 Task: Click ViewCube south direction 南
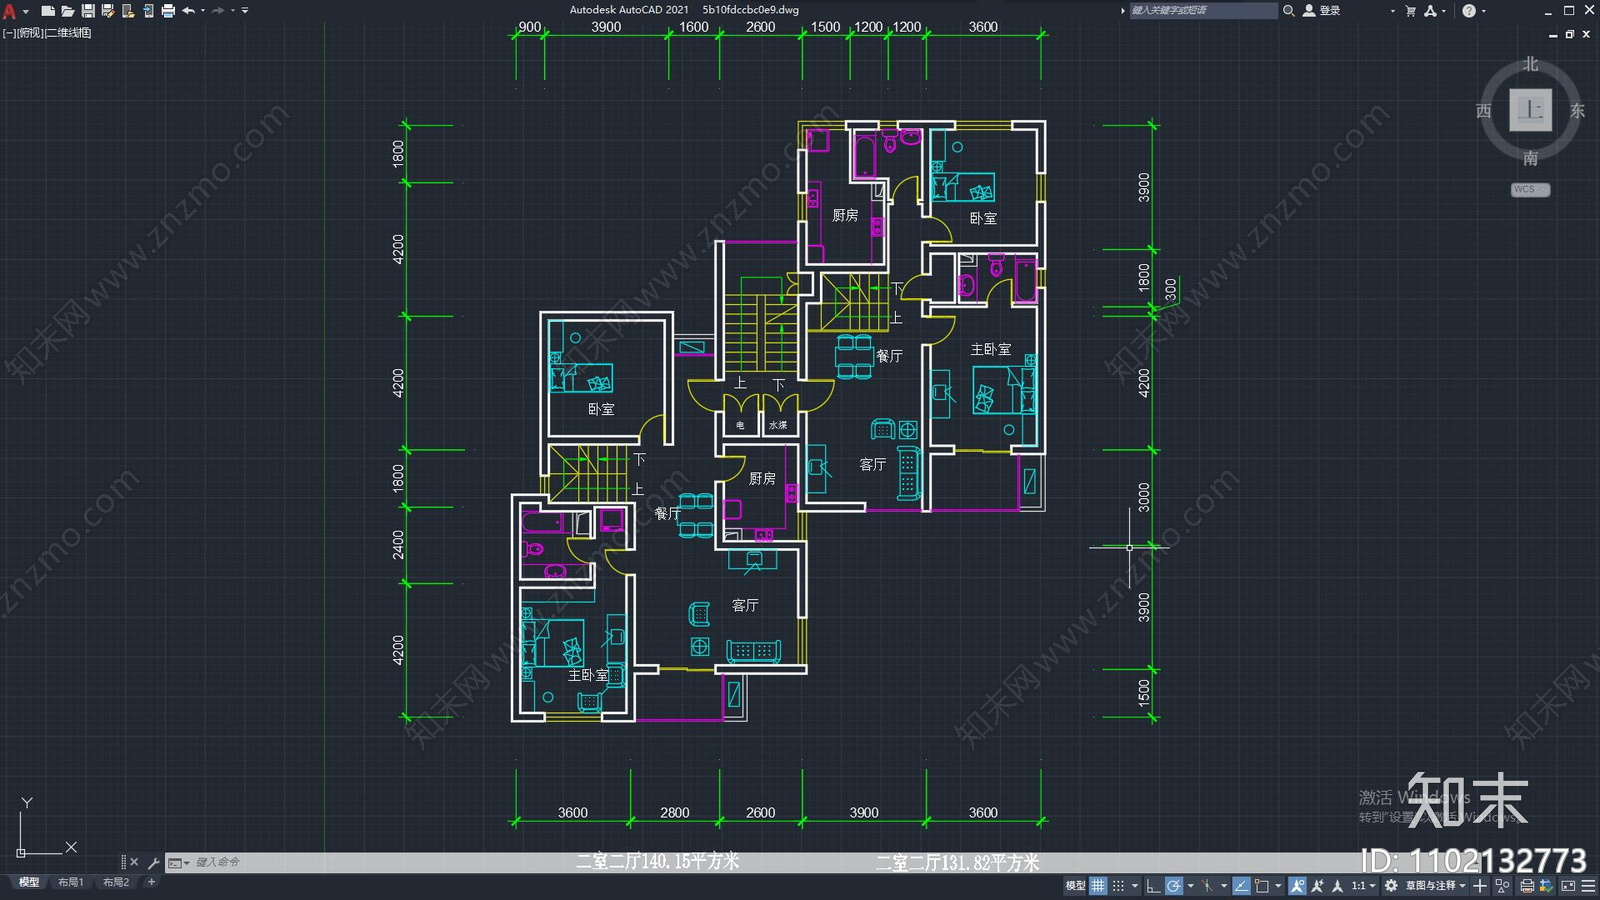pos(1530,158)
